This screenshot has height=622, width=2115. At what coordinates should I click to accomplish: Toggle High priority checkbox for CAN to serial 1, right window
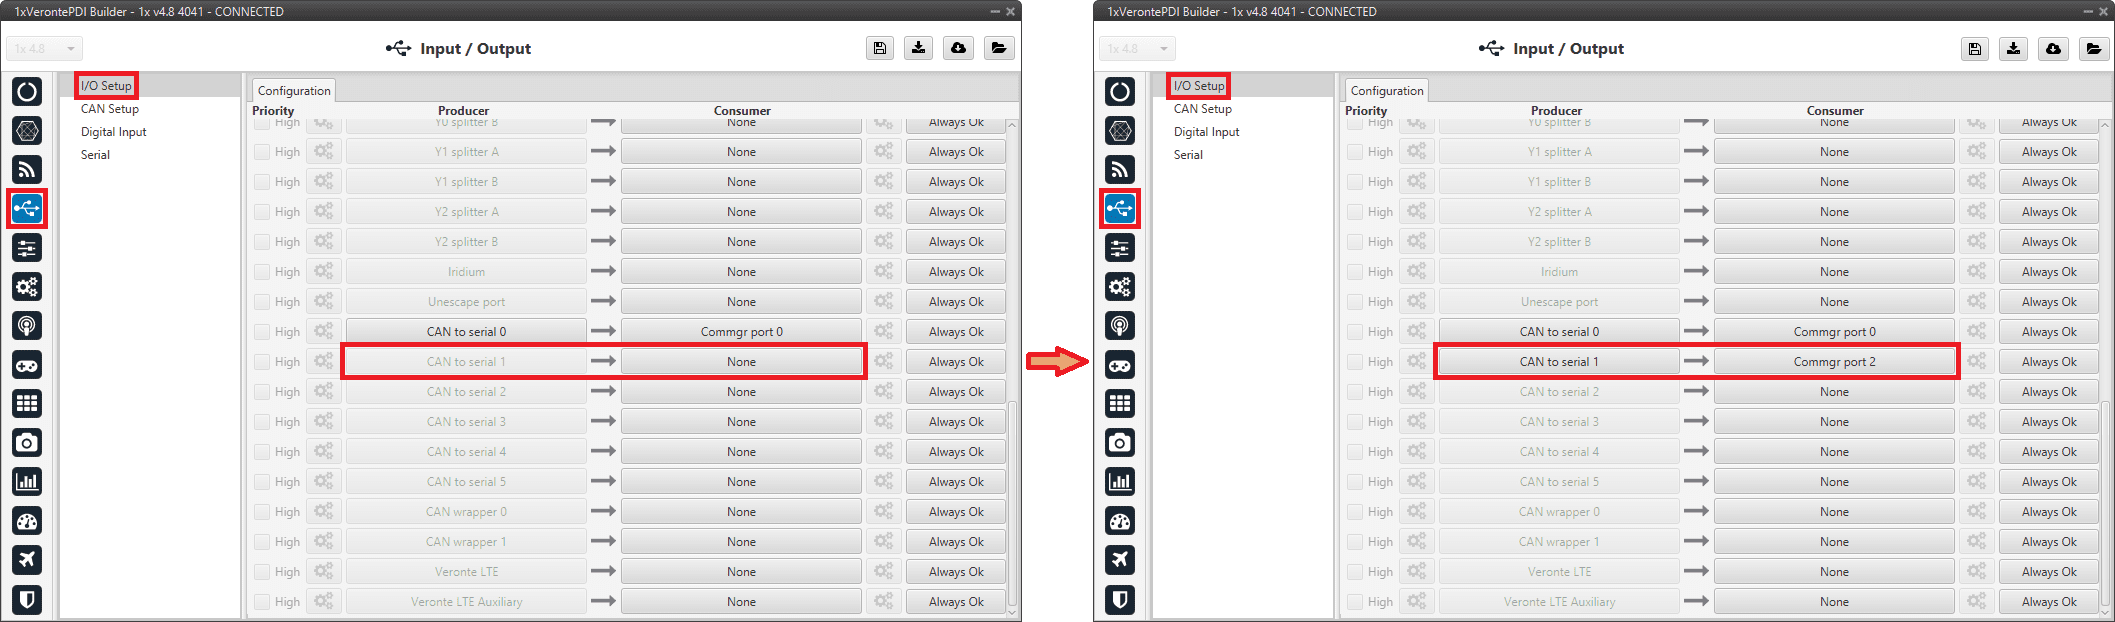click(x=1355, y=362)
